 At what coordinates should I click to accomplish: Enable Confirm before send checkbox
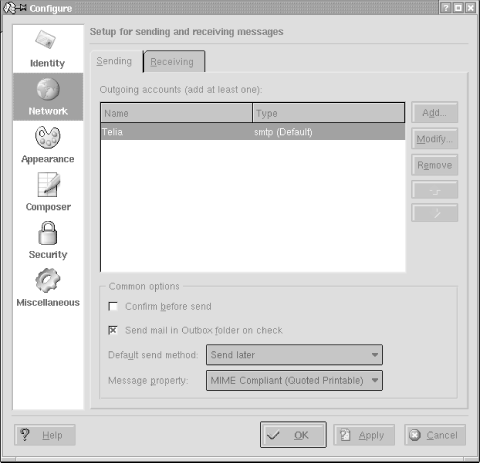[113, 306]
